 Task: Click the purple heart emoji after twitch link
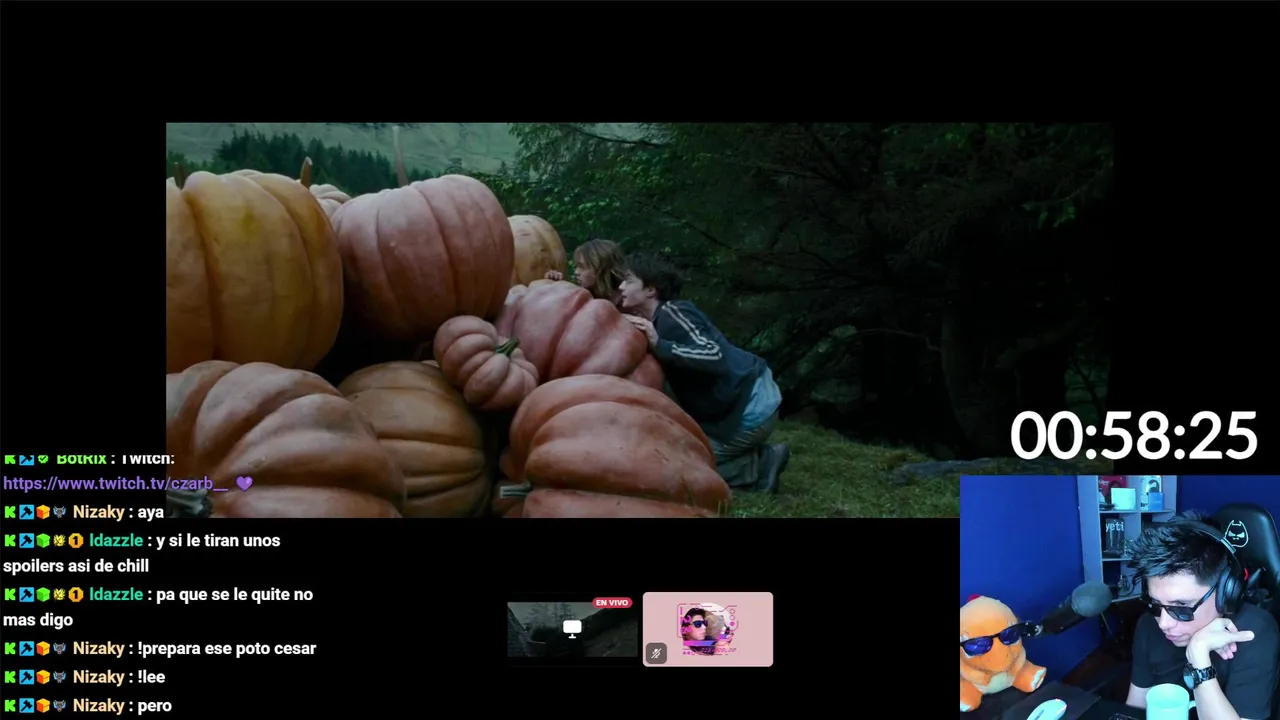coord(244,483)
